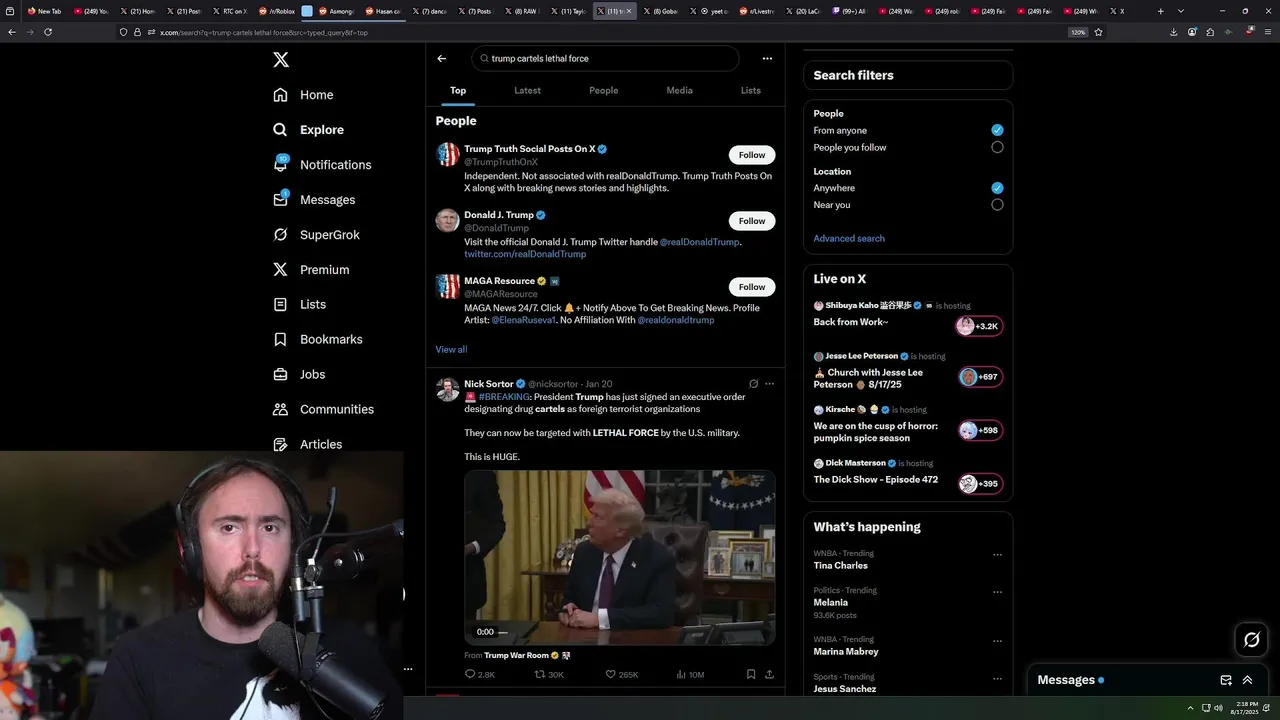The width and height of the screenshot is (1280, 720).
Task: Open a new browser tab
Action: [1160, 11]
